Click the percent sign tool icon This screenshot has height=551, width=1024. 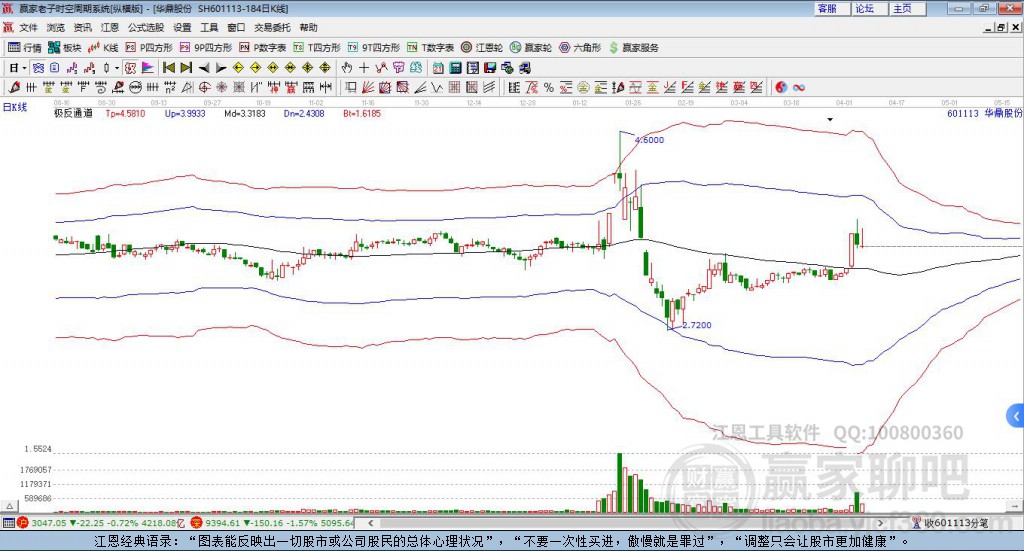pyautogui.click(x=549, y=87)
